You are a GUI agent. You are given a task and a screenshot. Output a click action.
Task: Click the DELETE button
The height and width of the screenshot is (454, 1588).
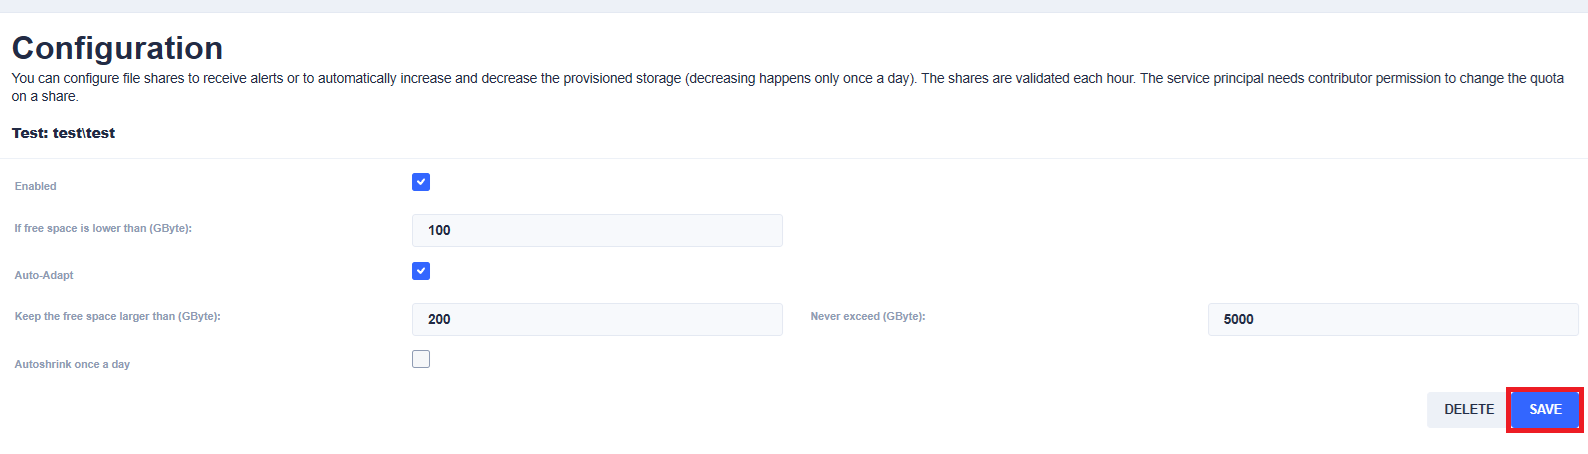[x=1468, y=409]
